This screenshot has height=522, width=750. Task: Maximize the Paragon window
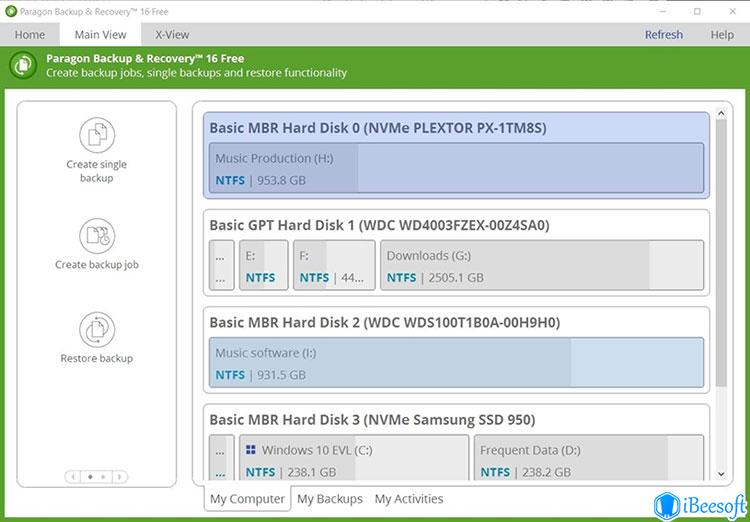tap(697, 11)
